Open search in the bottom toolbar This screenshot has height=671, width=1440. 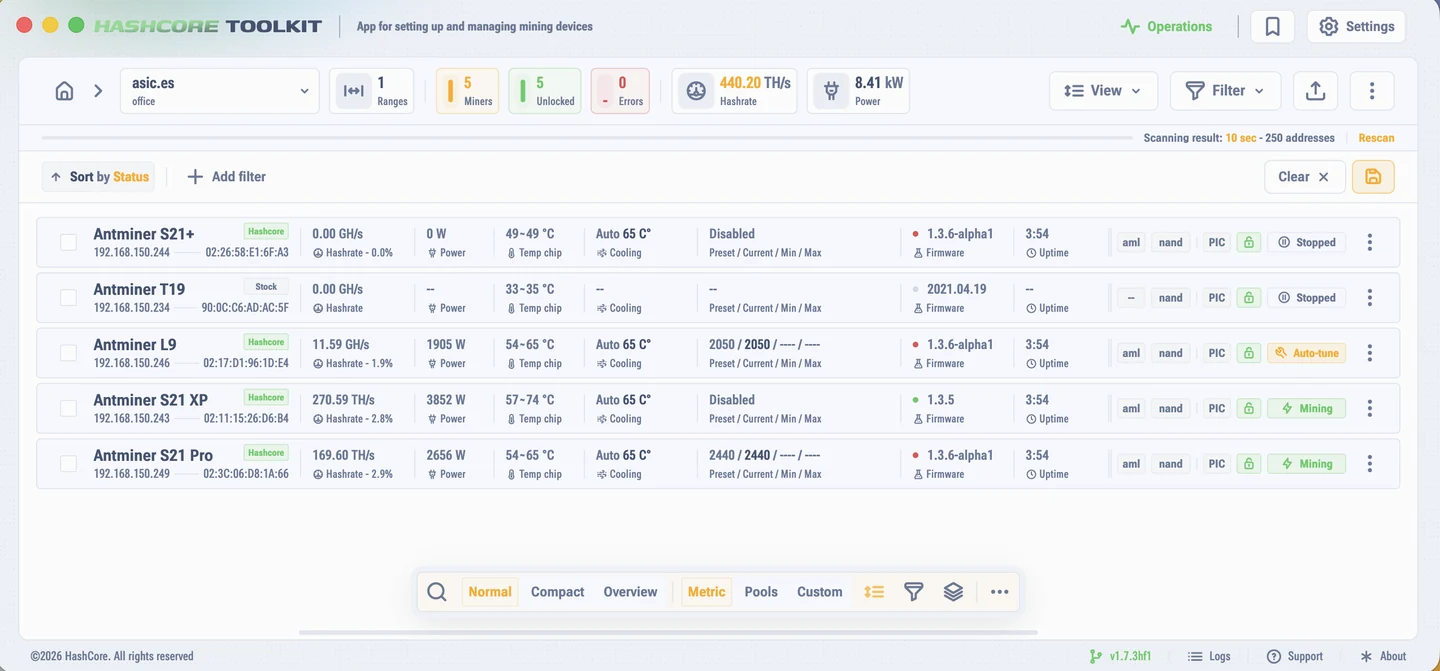point(437,592)
